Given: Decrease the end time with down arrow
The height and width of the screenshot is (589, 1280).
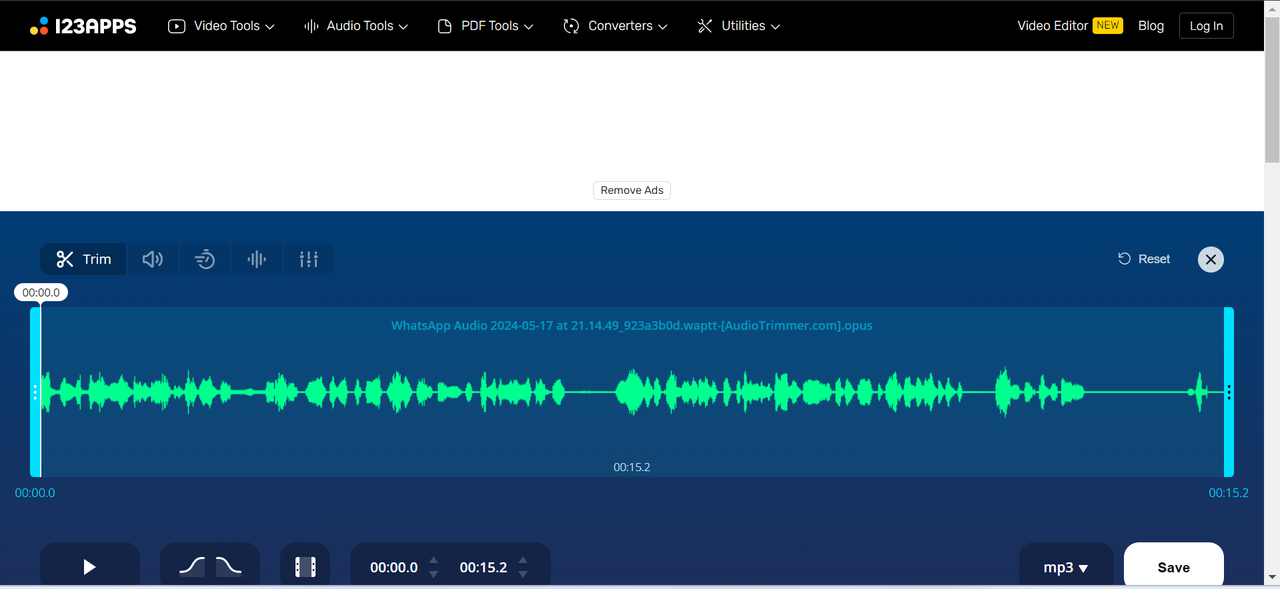Looking at the screenshot, I should (x=522, y=575).
